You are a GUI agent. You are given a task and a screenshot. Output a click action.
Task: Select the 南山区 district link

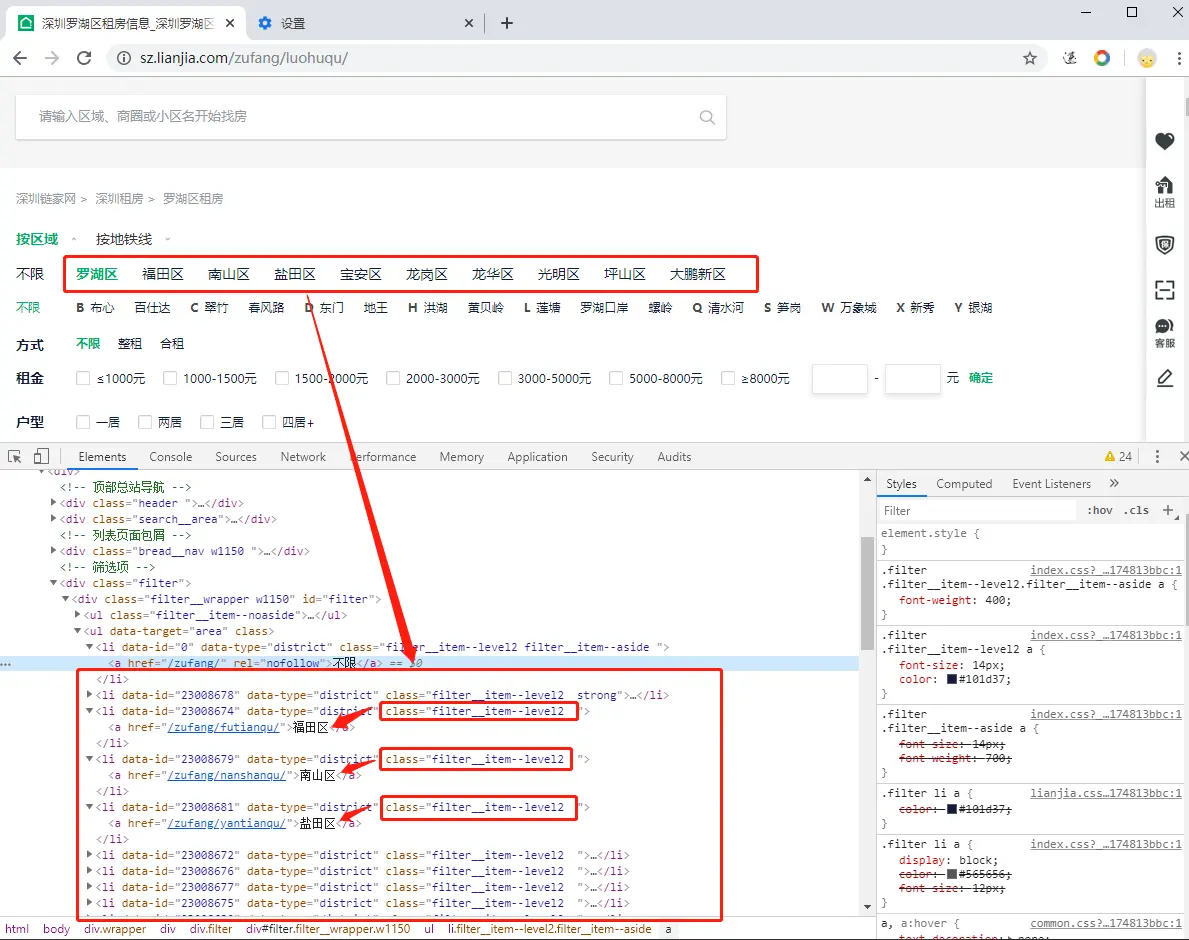click(x=229, y=274)
